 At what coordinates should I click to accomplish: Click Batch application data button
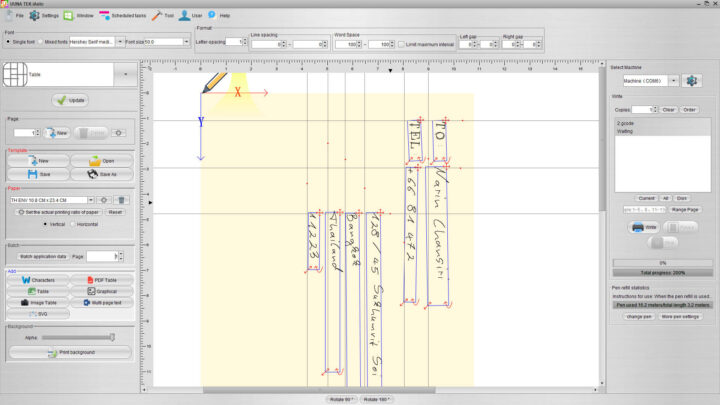tap(43, 256)
